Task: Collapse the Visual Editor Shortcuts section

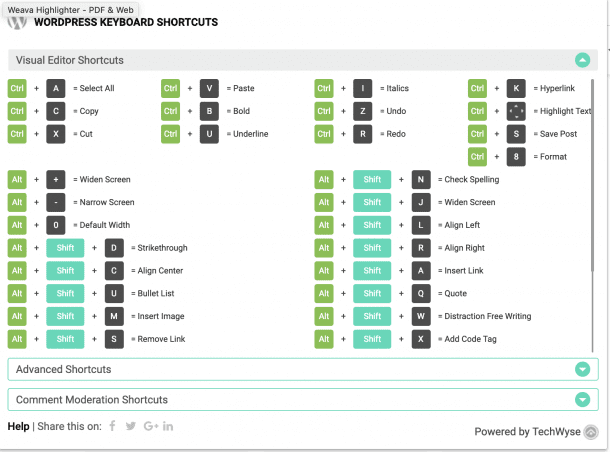Action: tap(582, 60)
